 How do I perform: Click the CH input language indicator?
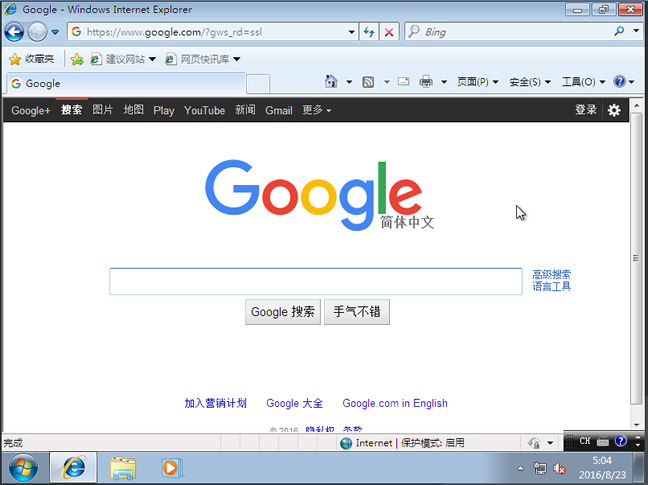point(585,441)
